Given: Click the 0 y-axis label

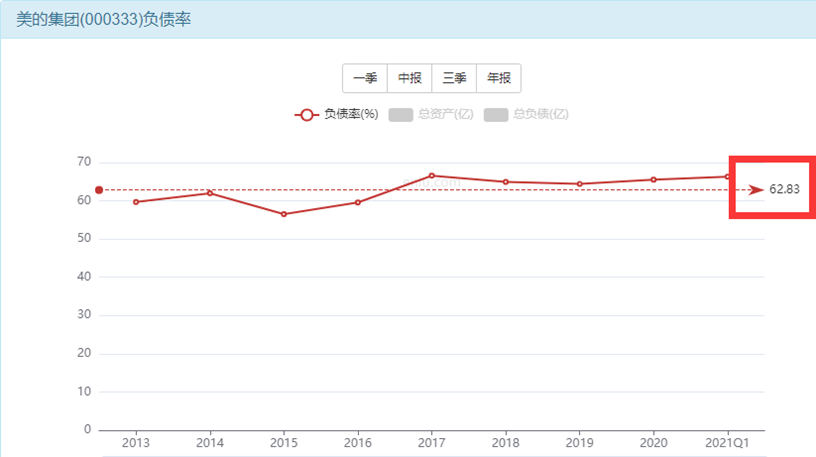Looking at the screenshot, I should [87, 429].
